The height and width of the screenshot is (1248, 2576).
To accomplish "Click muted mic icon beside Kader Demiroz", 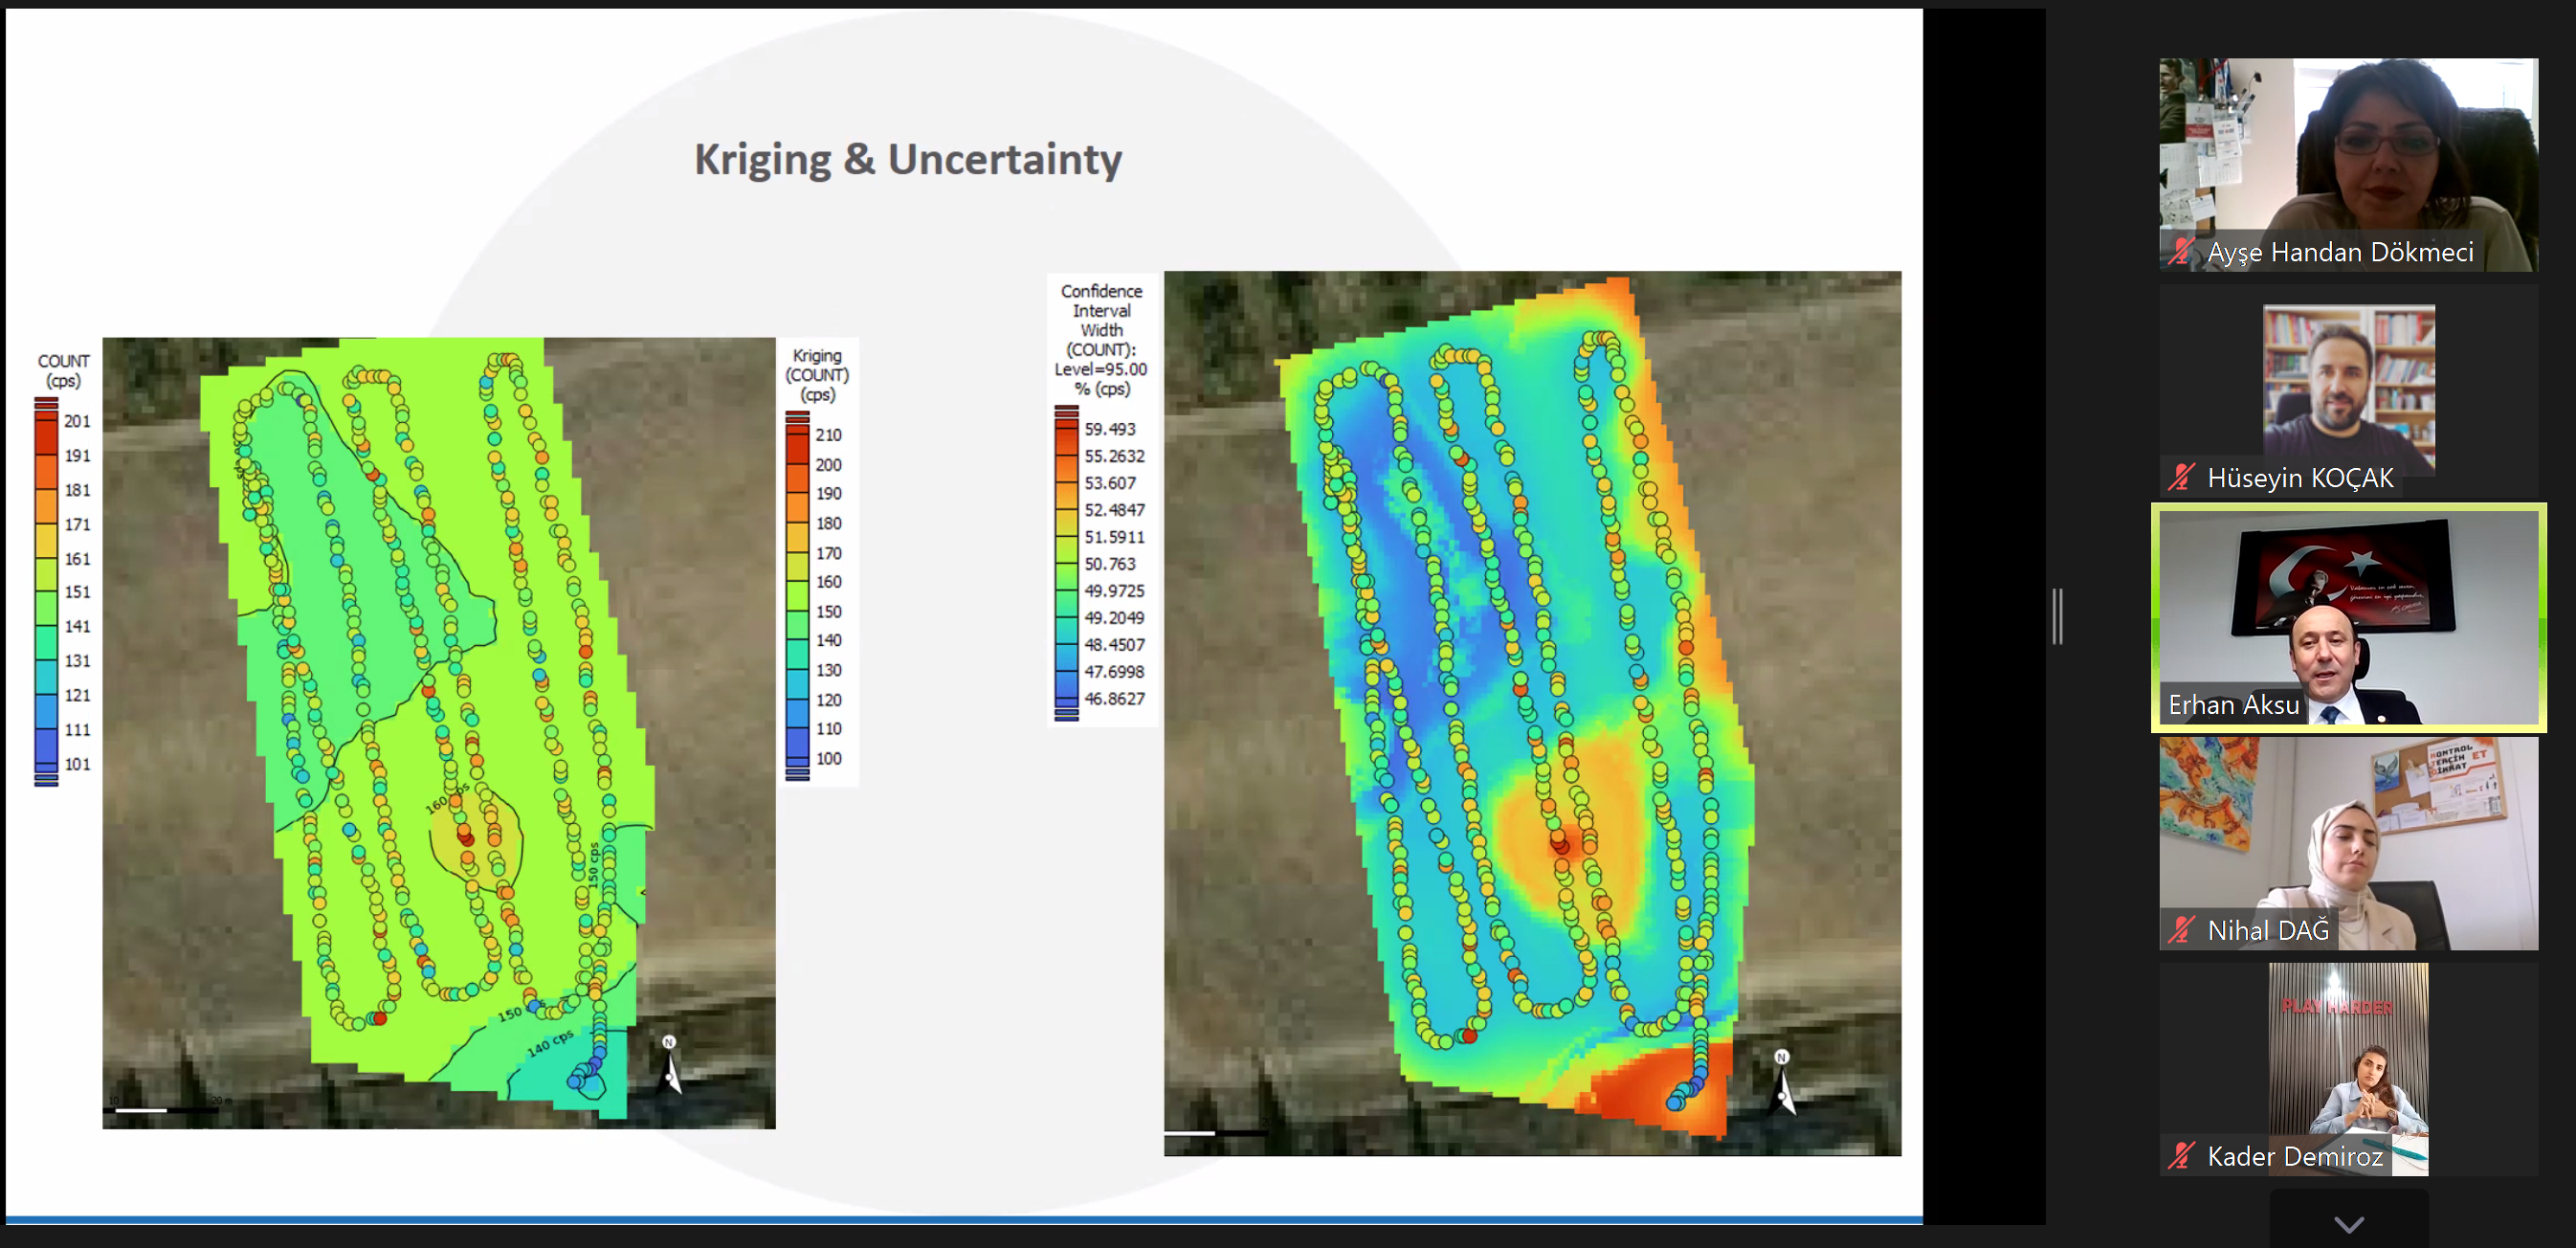I will pyautogui.click(x=2182, y=1157).
